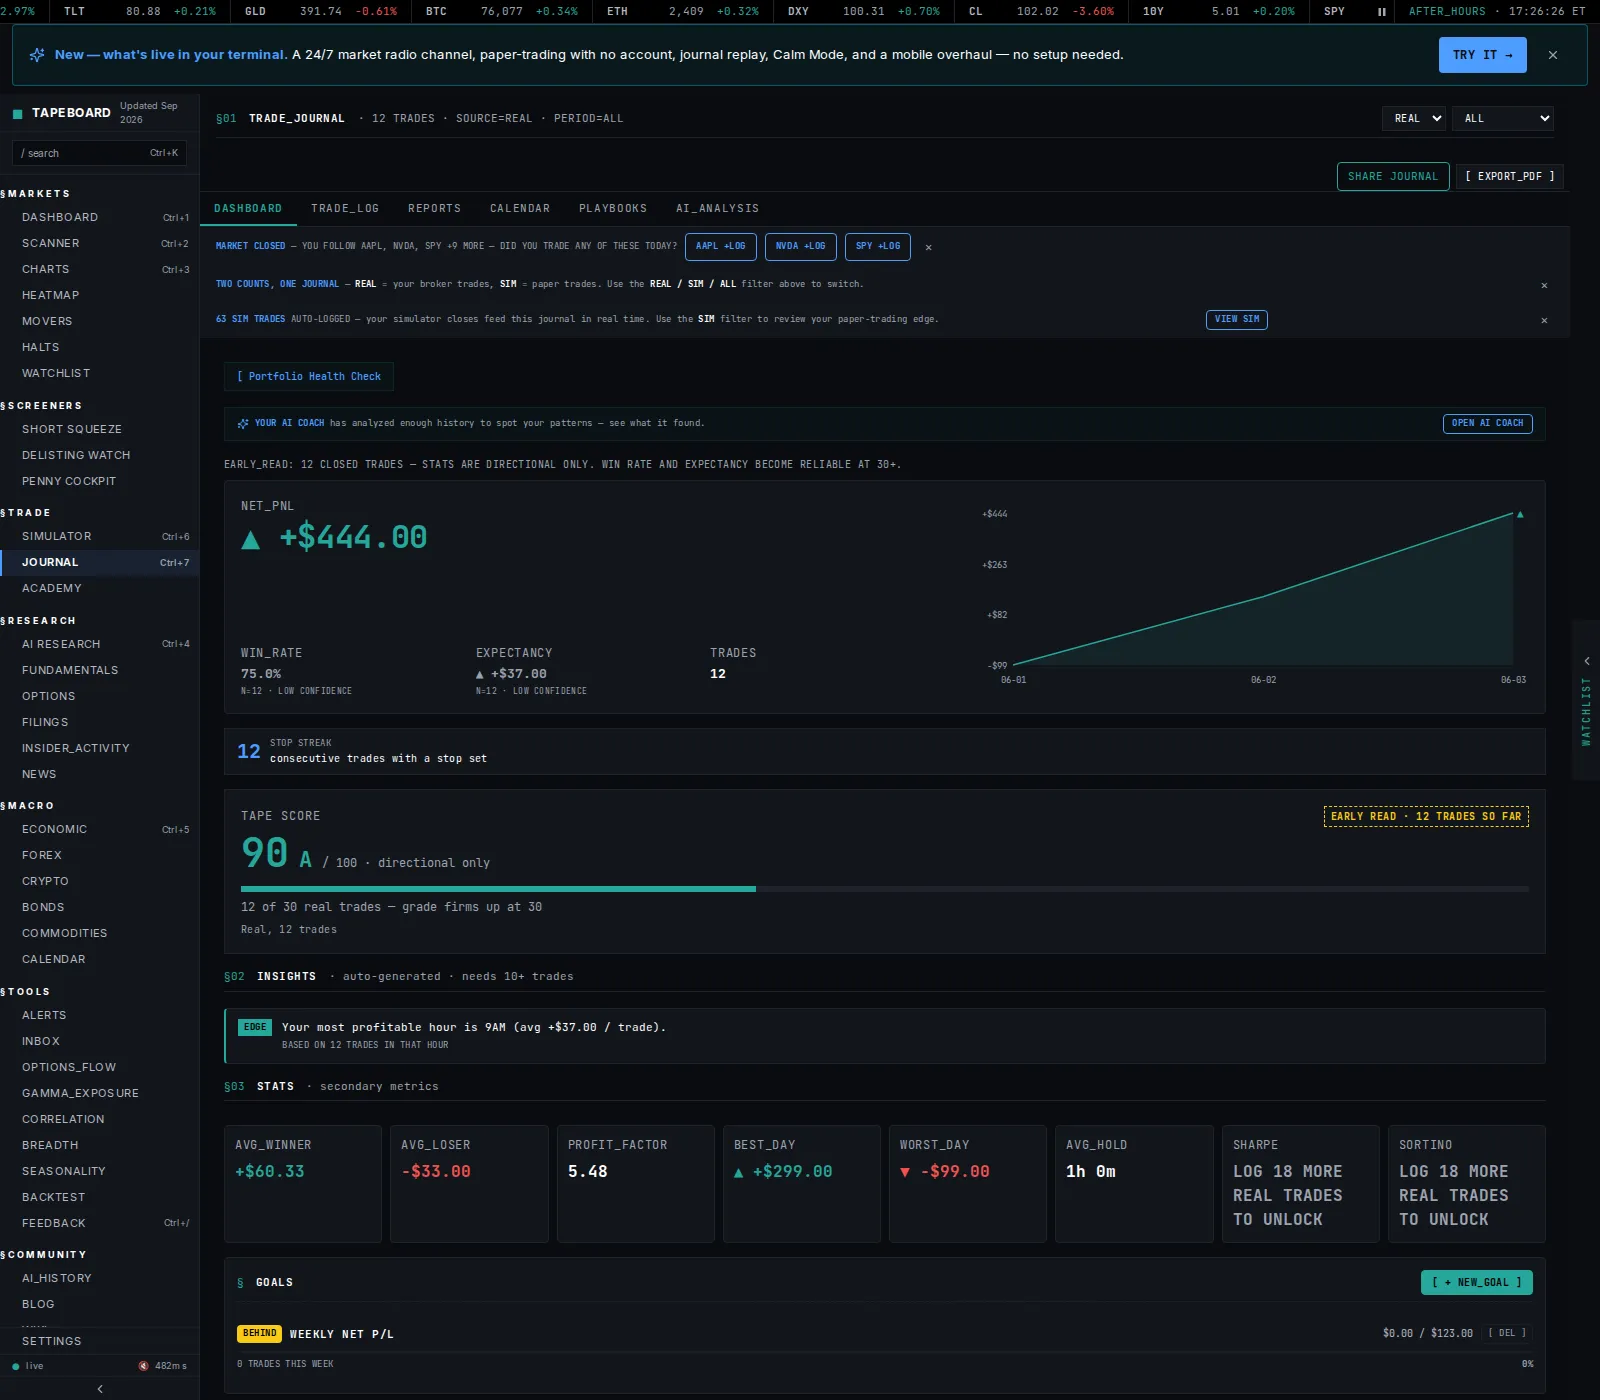
Task: Click the AI coach sparkle icon
Action: tap(243, 424)
